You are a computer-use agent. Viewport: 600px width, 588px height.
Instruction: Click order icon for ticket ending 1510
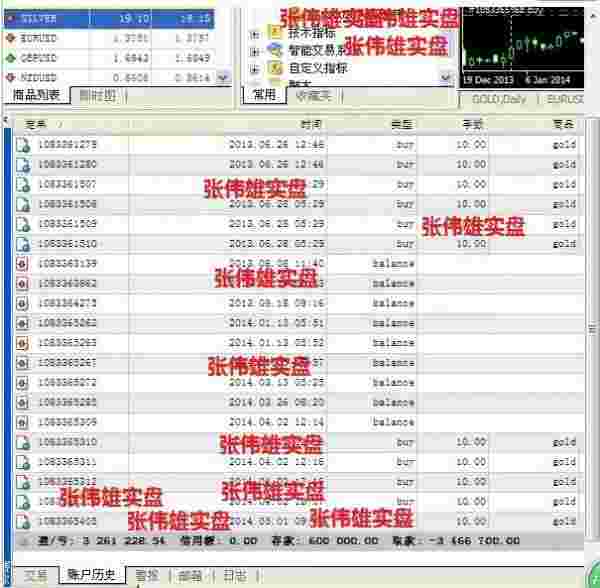coord(23,244)
